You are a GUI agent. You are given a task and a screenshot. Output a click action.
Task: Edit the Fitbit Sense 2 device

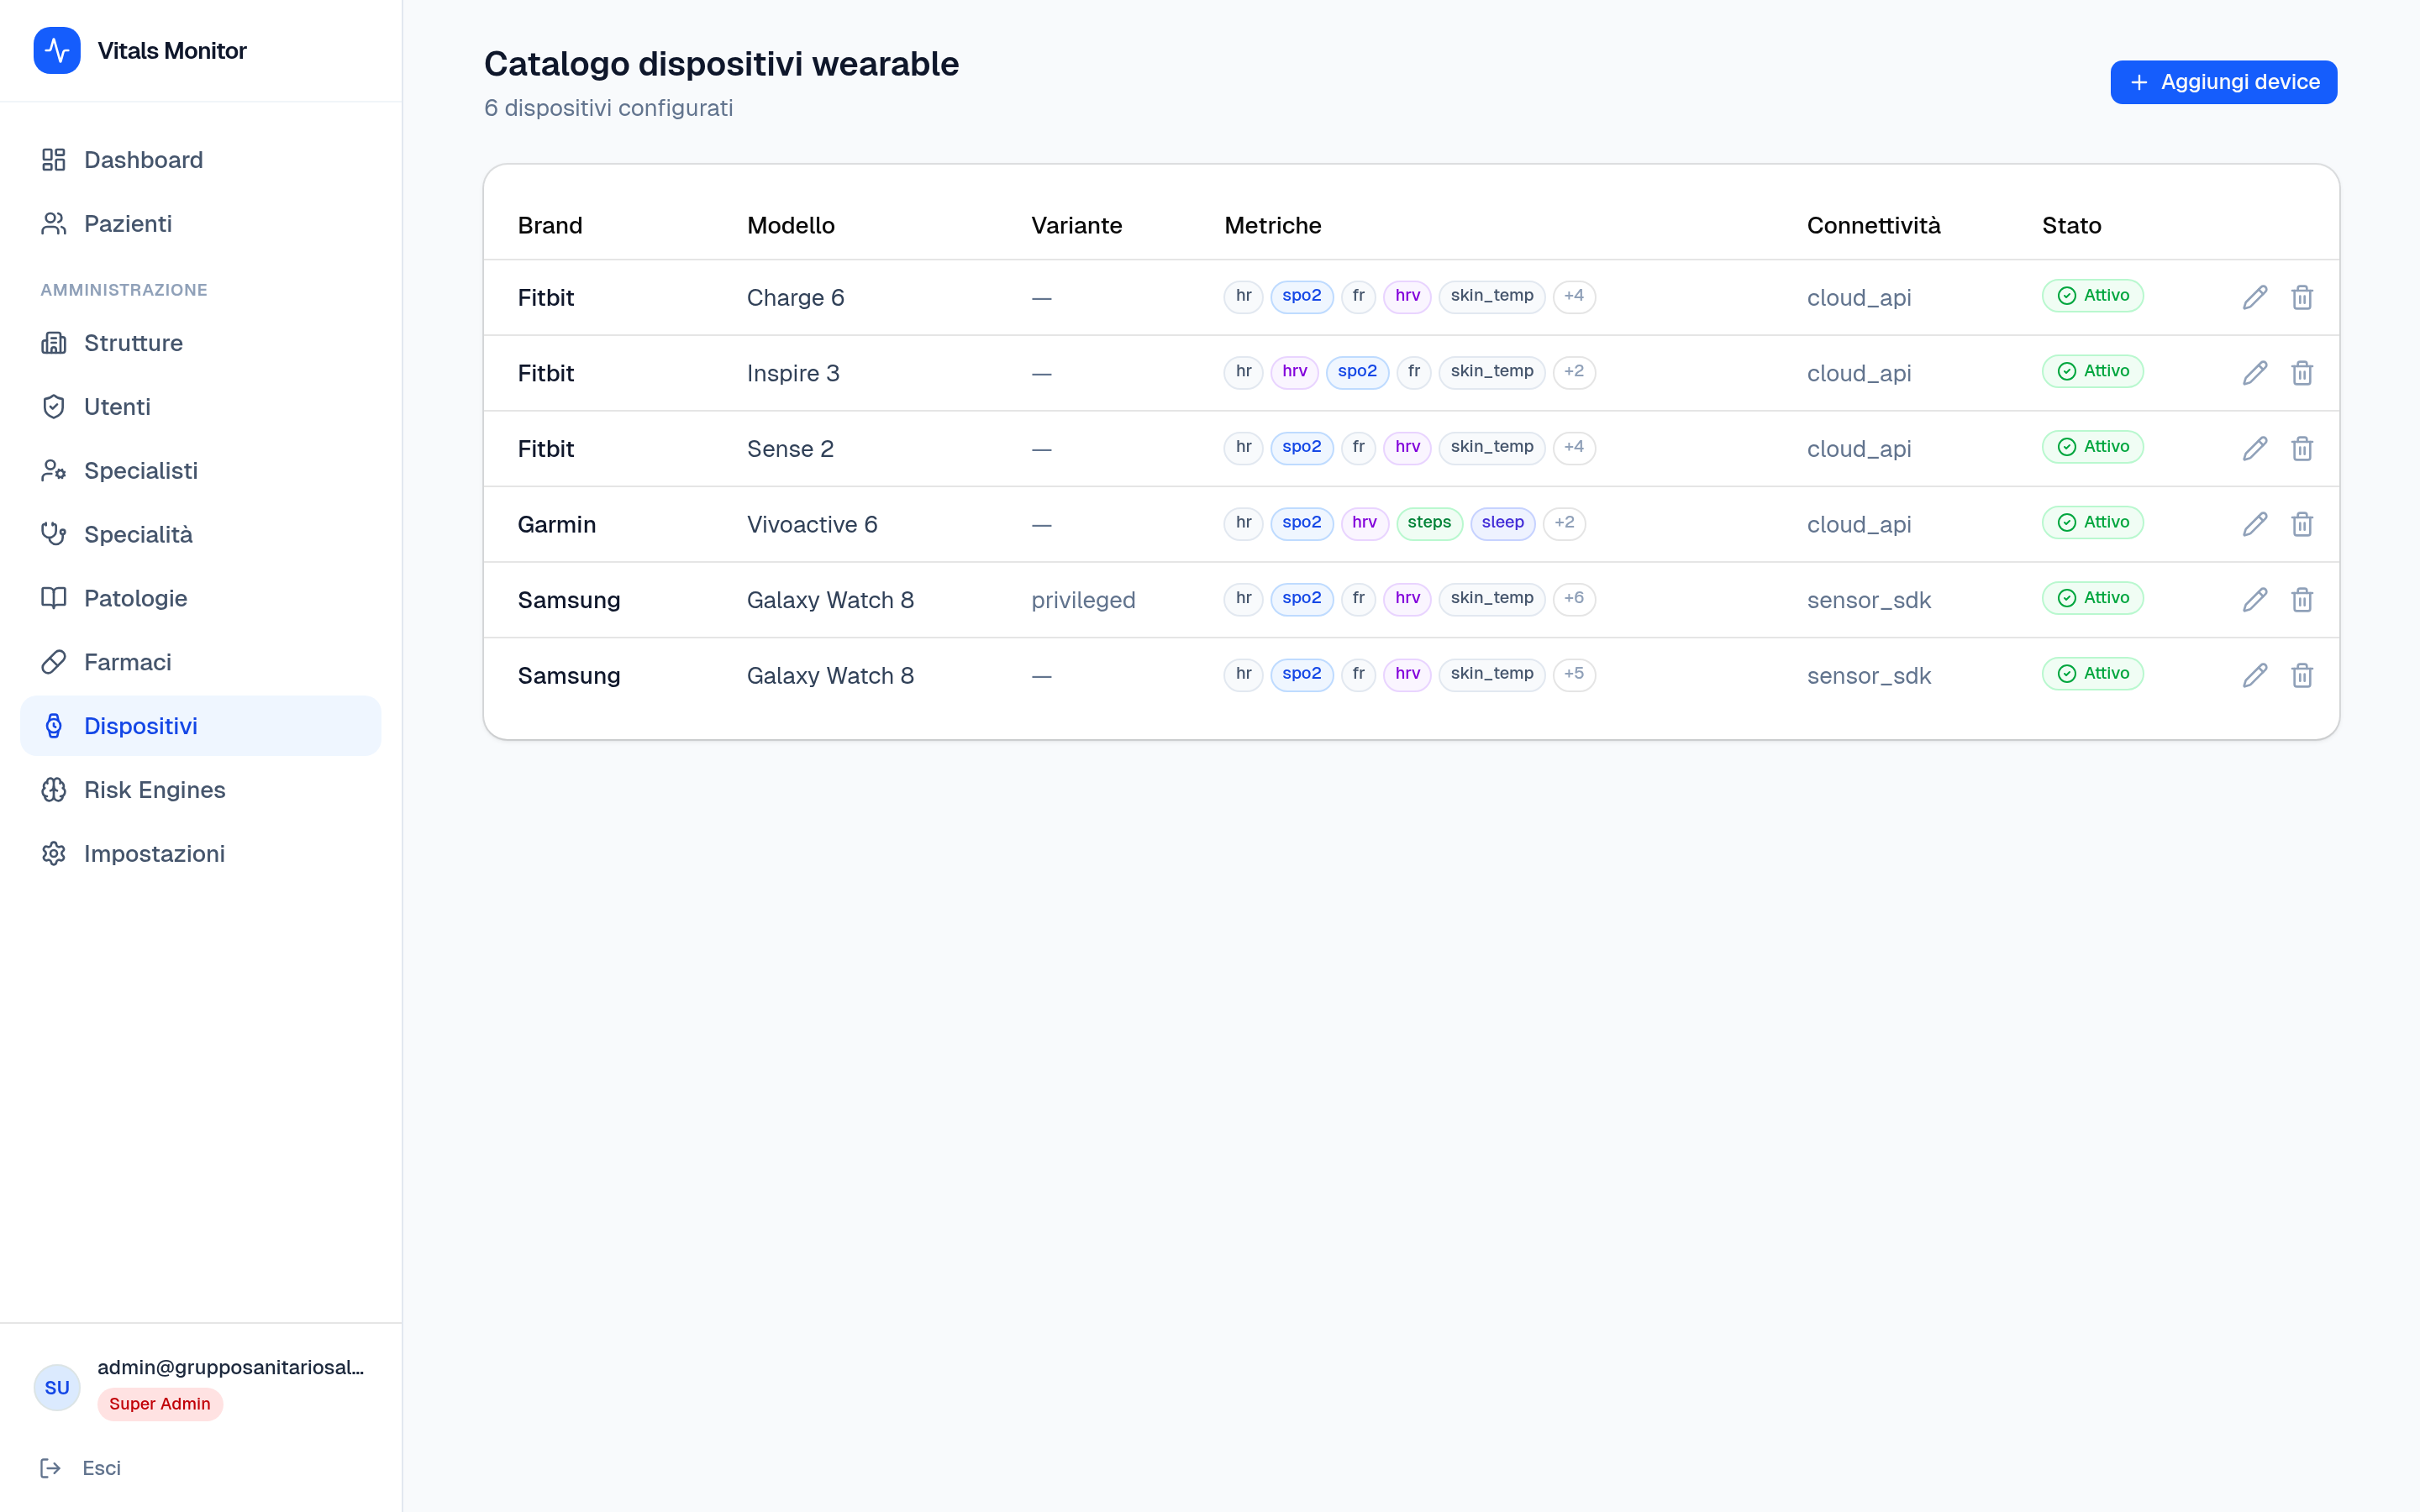click(2254, 448)
